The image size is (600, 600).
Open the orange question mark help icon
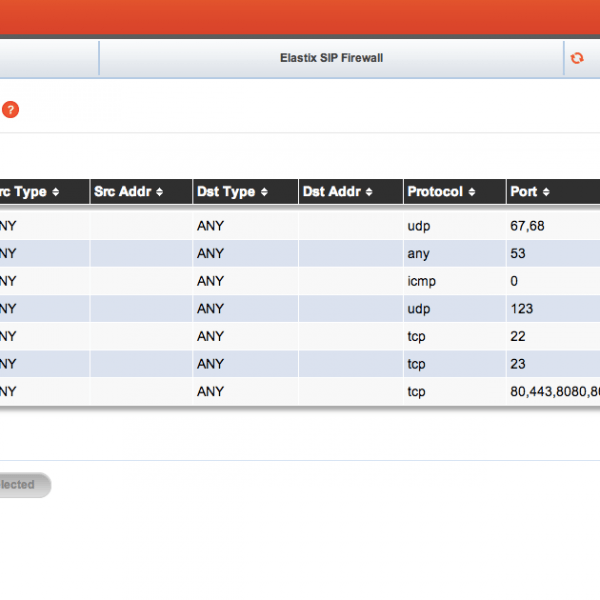pyautogui.click(x=10, y=110)
